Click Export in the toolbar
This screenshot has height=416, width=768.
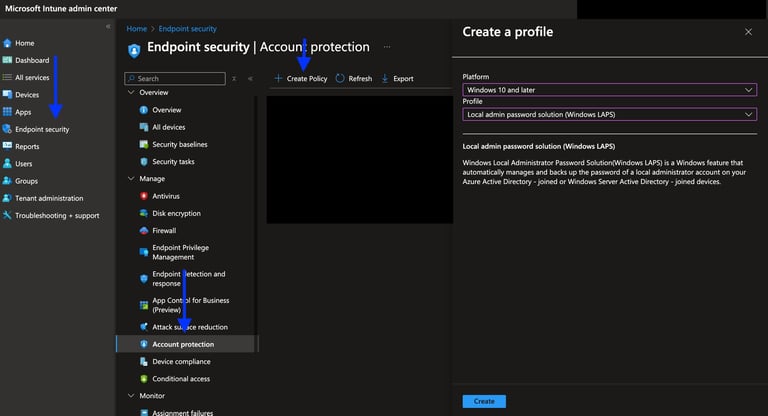click(397, 78)
